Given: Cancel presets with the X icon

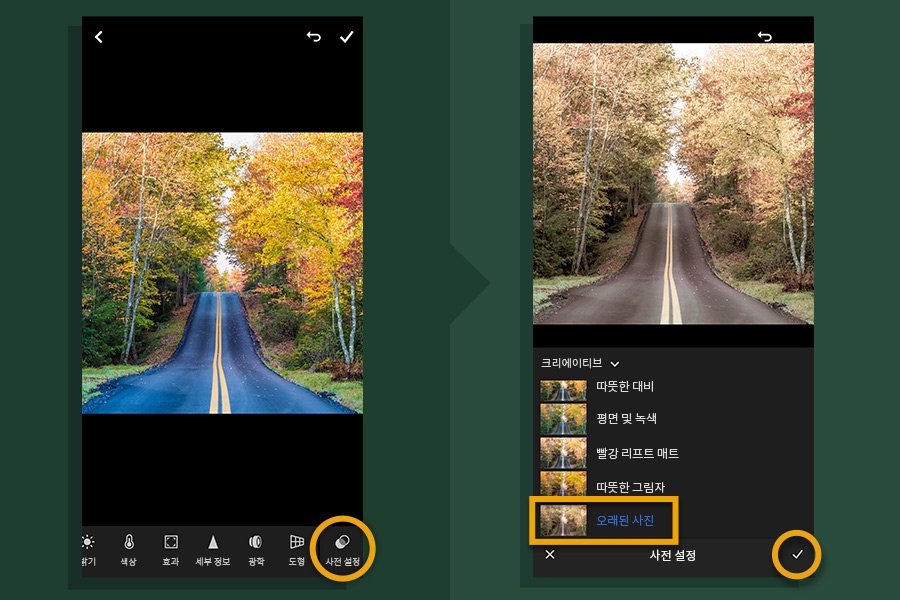Looking at the screenshot, I should [550, 555].
